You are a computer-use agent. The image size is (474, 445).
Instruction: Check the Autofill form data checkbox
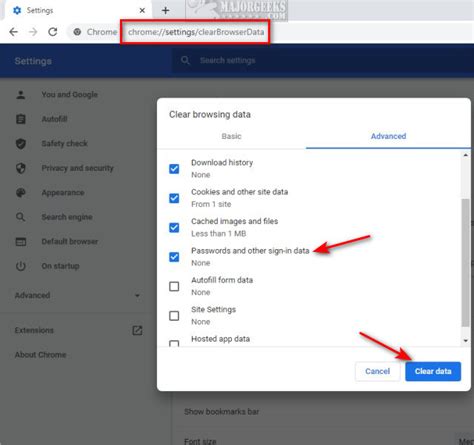click(x=174, y=286)
